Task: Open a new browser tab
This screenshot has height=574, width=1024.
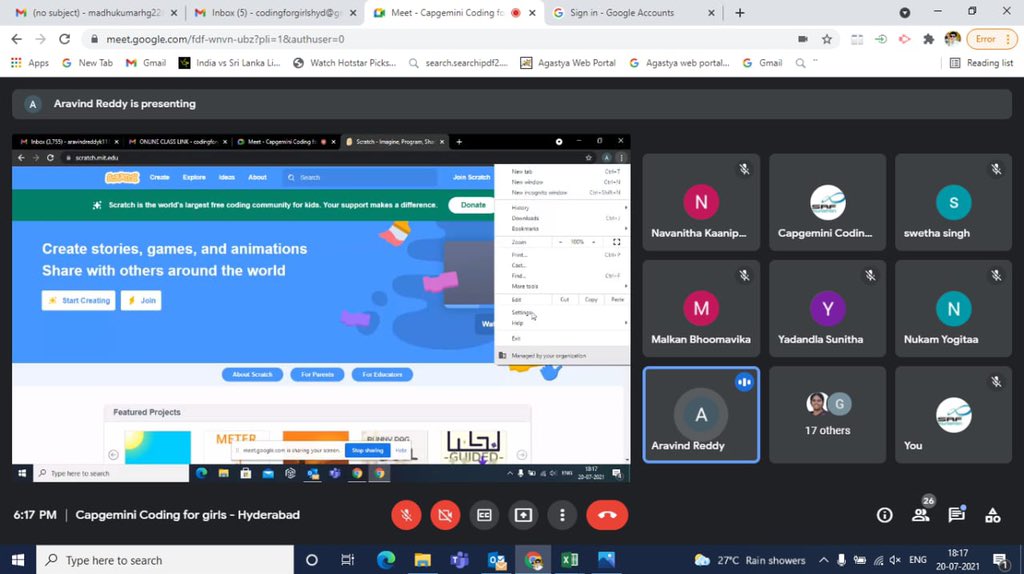Action: click(x=739, y=12)
